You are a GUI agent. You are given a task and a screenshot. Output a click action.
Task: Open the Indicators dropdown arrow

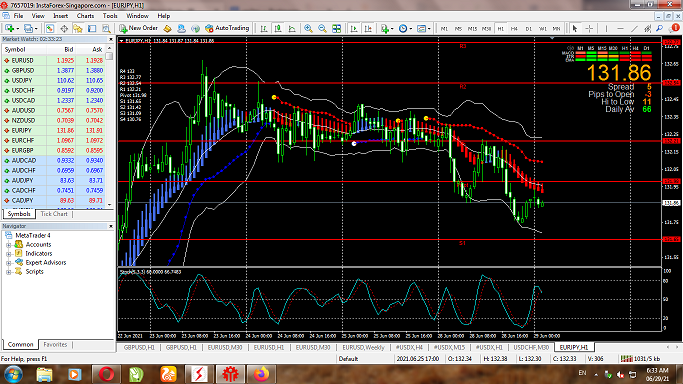click(392, 29)
